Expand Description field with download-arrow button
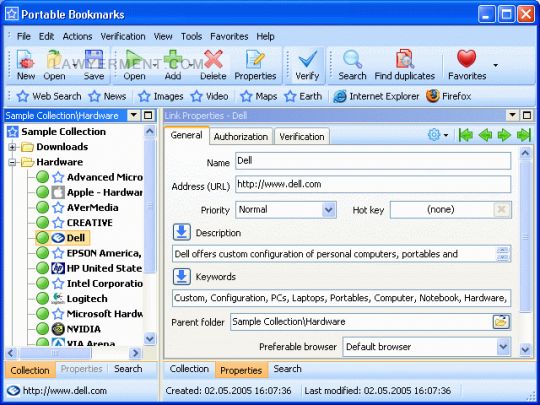The image size is (540, 405). pos(181,232)
